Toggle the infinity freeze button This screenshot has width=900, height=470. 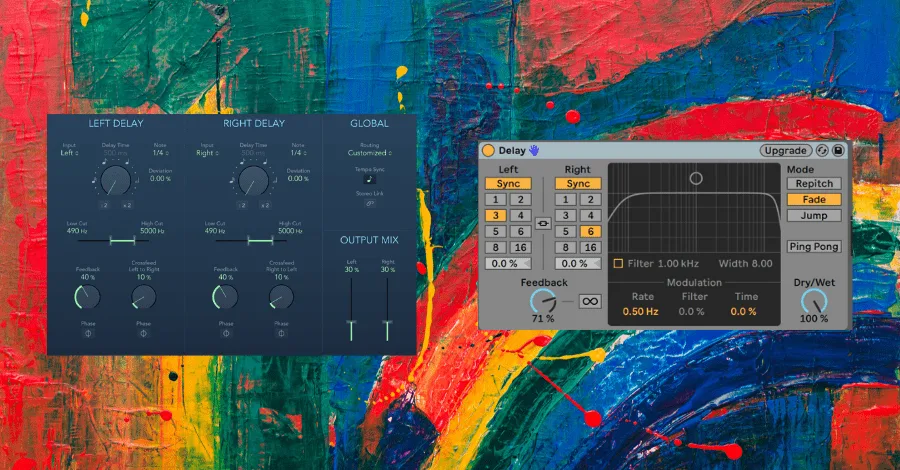(589, 301)
